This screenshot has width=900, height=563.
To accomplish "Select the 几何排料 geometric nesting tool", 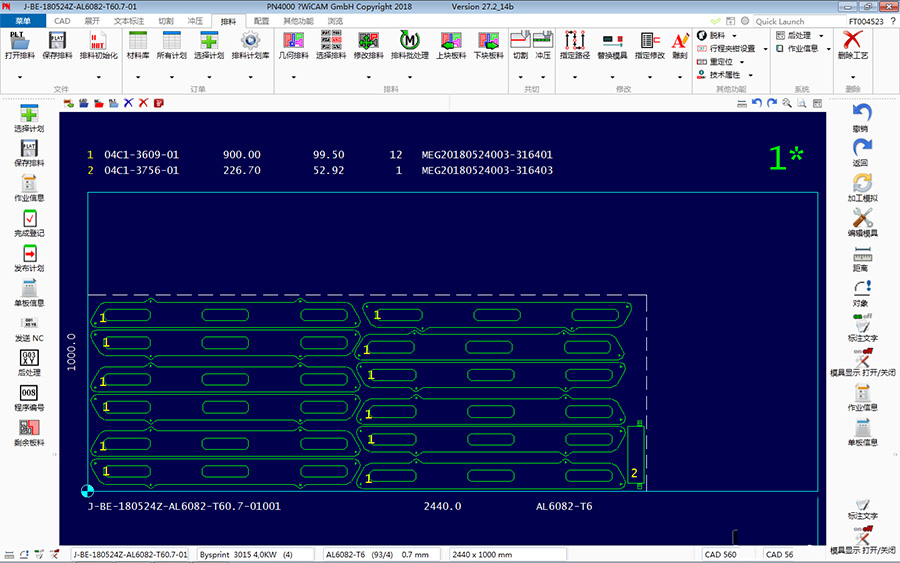I will pos(293,41).
